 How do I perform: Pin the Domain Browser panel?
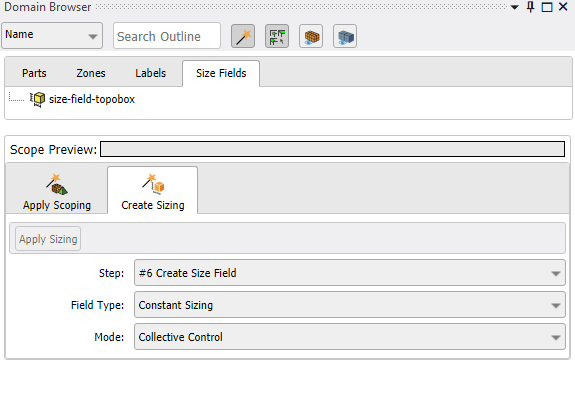pos(530,7)
